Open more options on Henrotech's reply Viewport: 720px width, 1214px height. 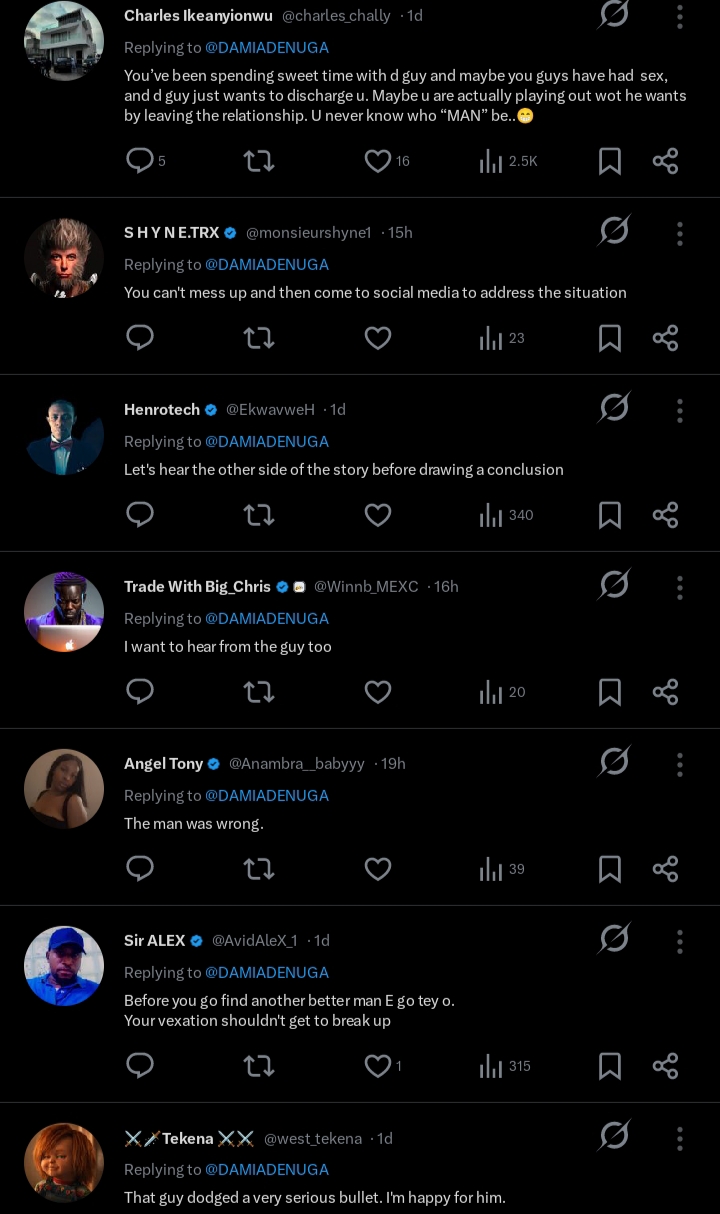[x=680, y=410]
